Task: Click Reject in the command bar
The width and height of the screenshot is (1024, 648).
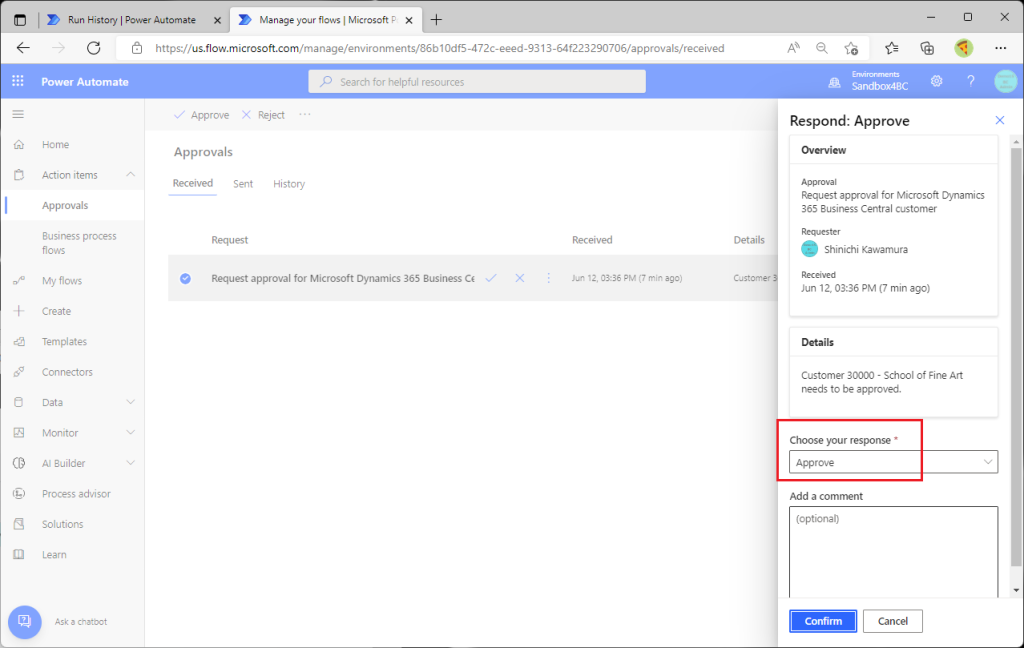Action: pyautogui.click(x=263, y=115)
